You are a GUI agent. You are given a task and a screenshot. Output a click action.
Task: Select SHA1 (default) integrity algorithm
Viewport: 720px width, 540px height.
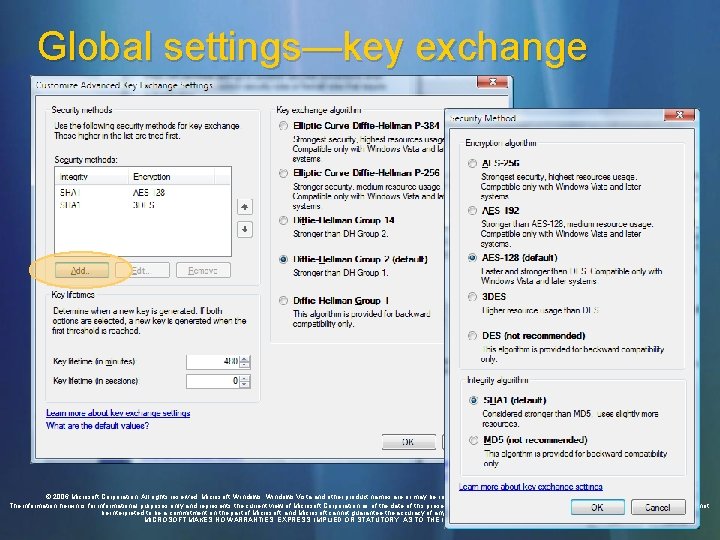click(x=473, y=400)
